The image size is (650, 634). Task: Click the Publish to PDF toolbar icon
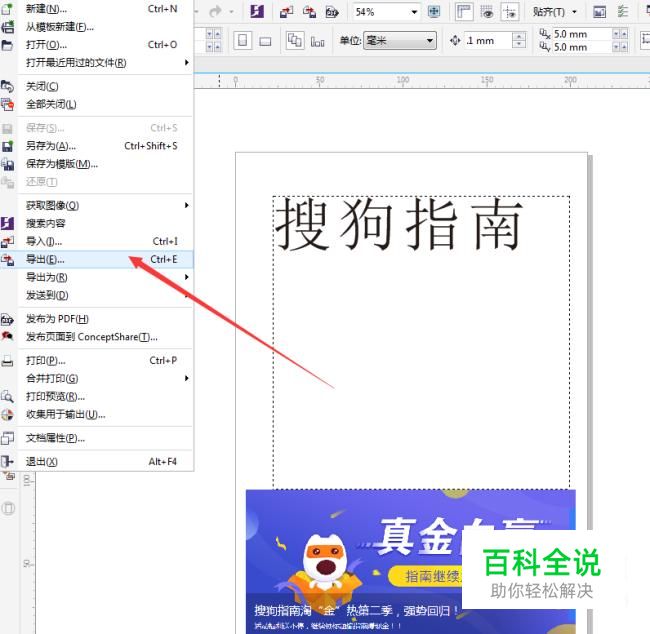click(332, 12)
